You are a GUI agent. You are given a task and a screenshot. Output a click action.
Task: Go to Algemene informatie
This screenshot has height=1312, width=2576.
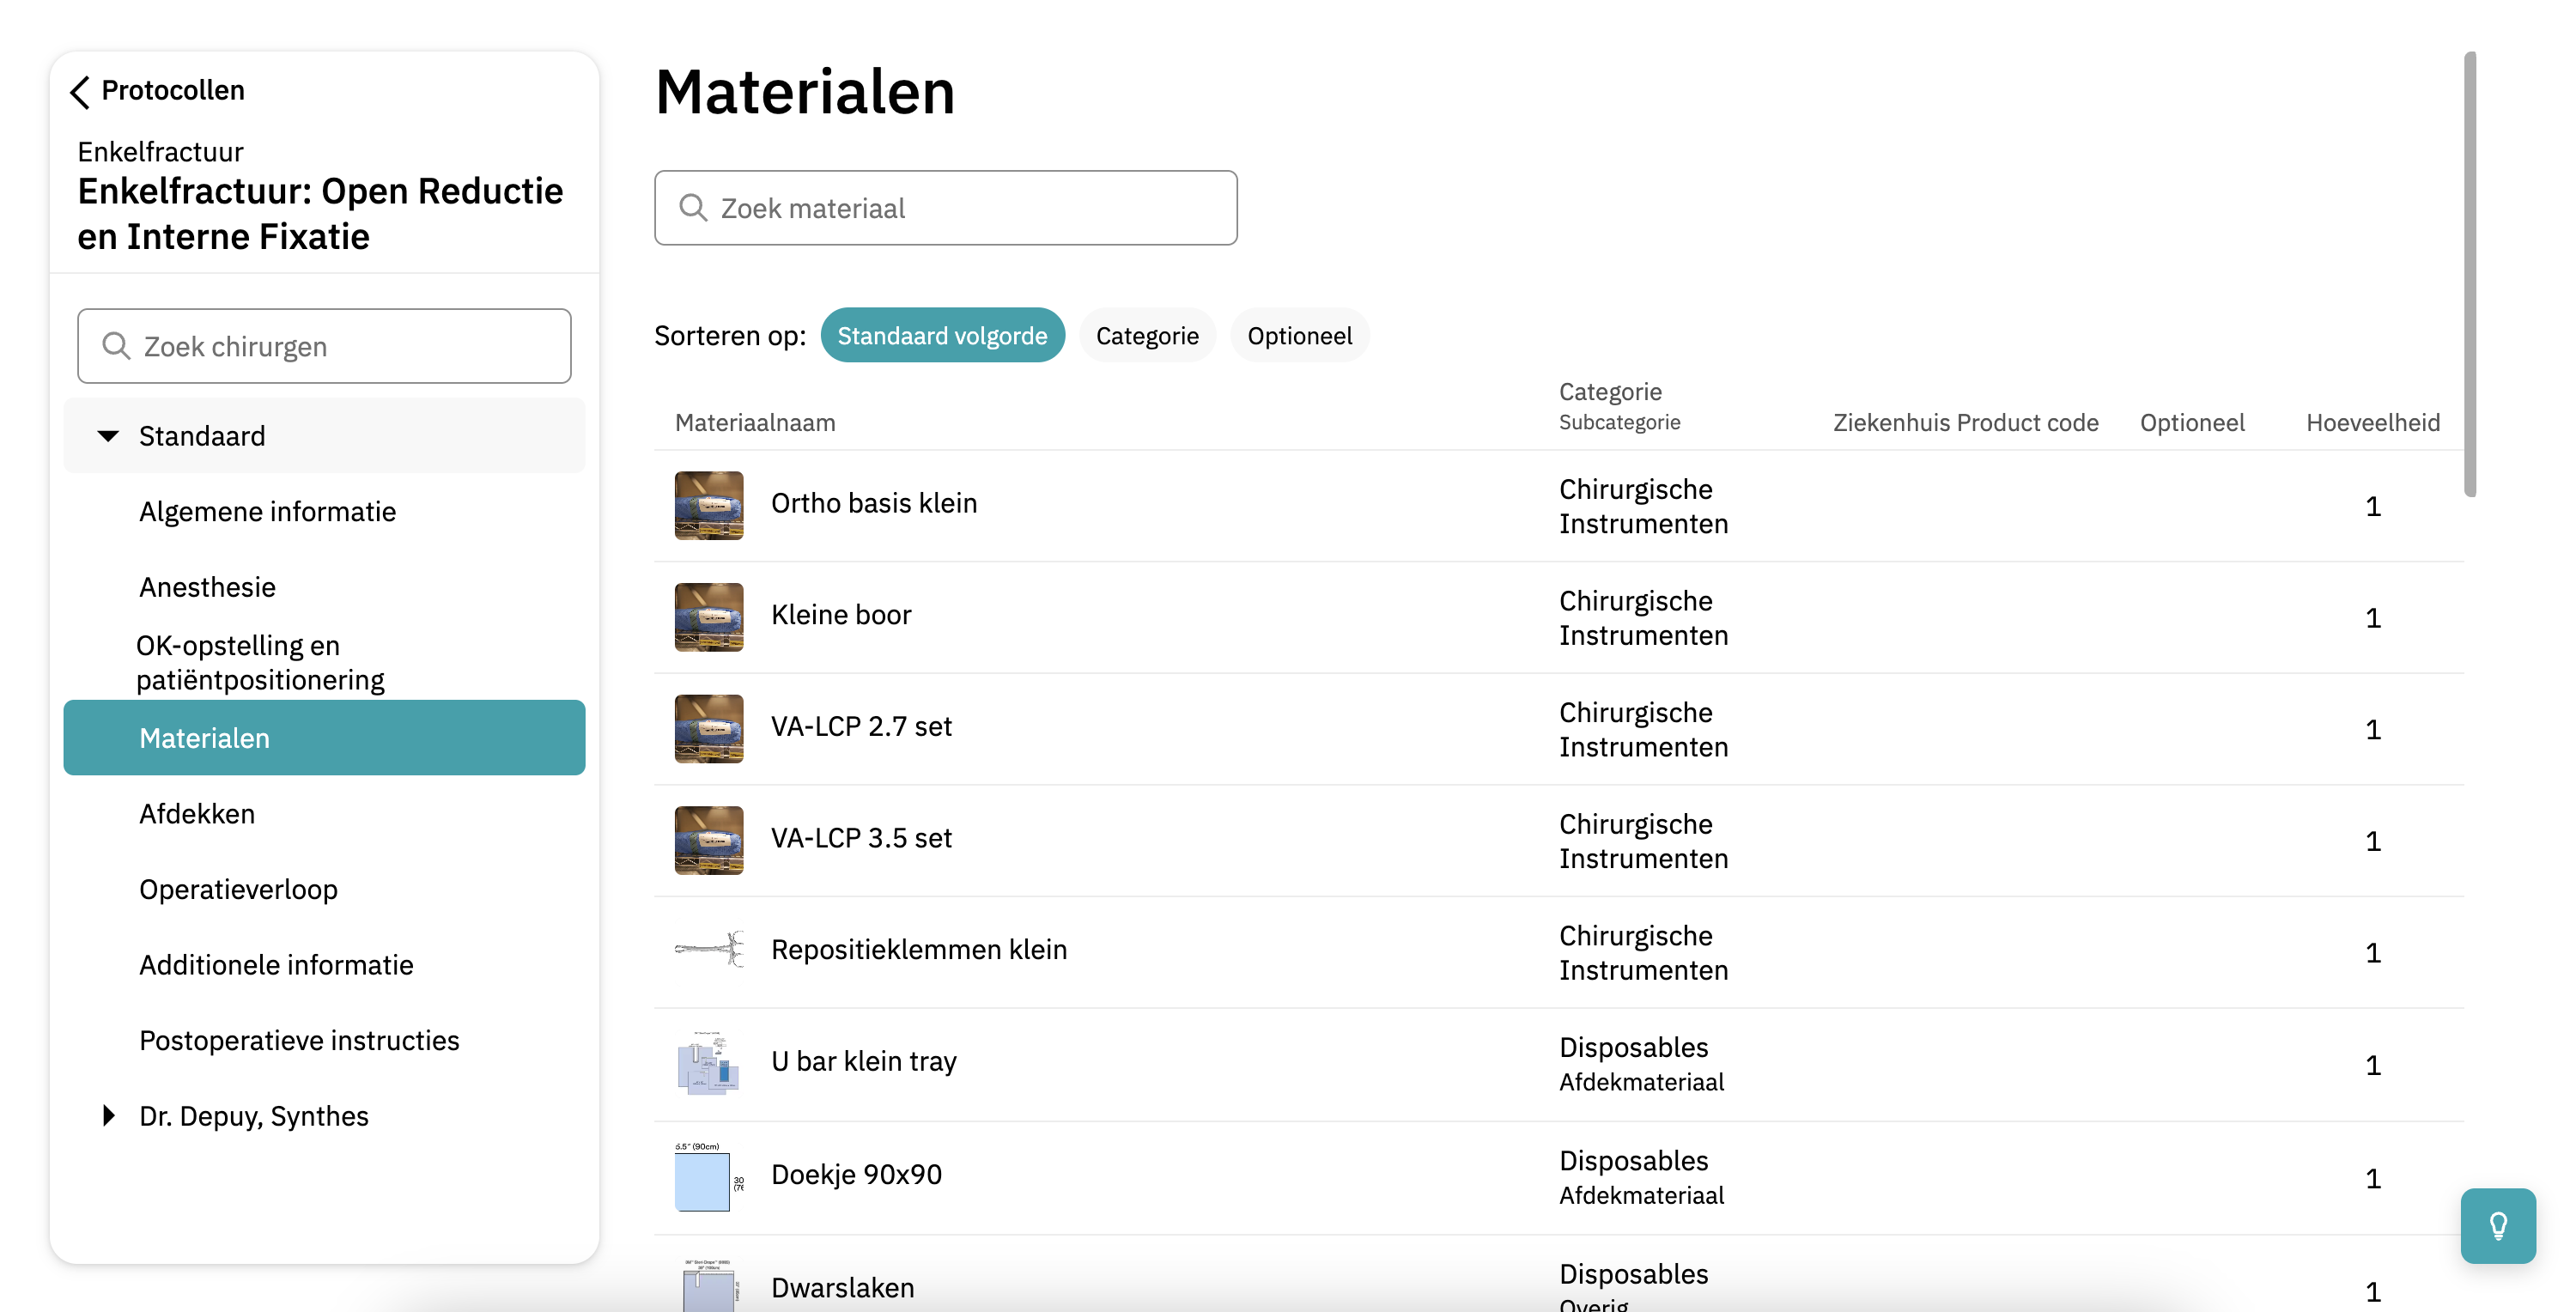[x=267, y=511]
